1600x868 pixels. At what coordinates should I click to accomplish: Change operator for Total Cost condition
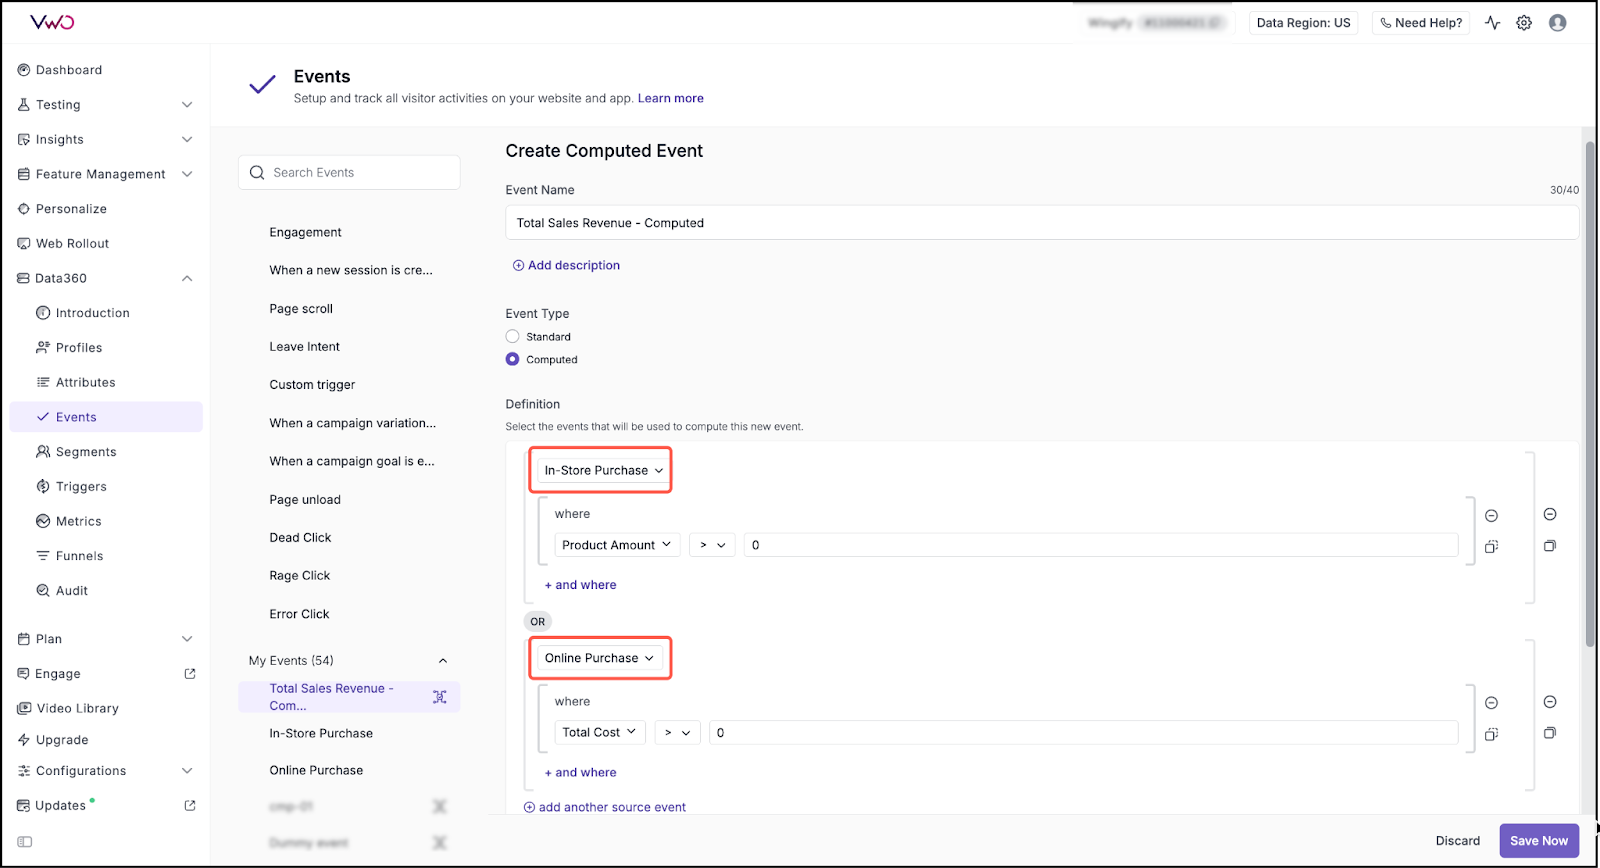(x=677, y=733)
